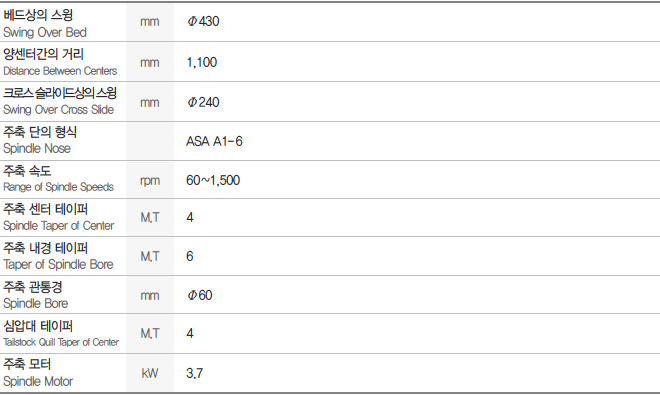Click the Φ240 cross slide value
The width and height of the screenshot is (660, 395).
click(203, 102)
